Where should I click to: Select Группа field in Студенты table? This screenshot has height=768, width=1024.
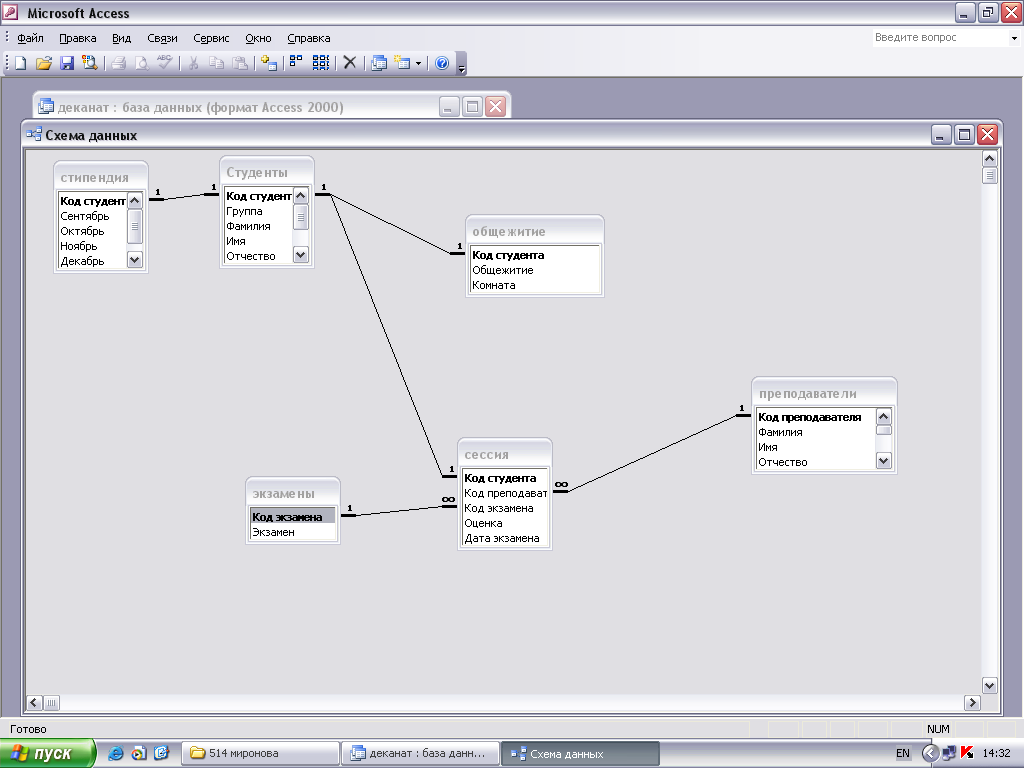pyautogui.click(x=258, y=211)
